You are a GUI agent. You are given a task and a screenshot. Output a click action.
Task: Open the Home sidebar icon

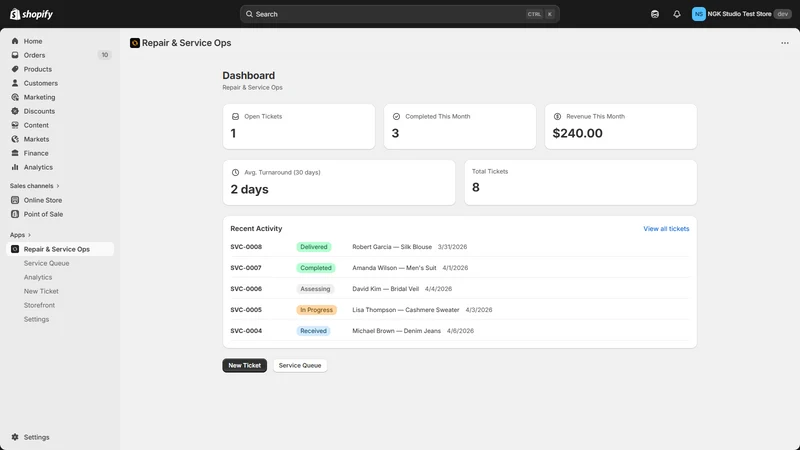click(15, 41)
